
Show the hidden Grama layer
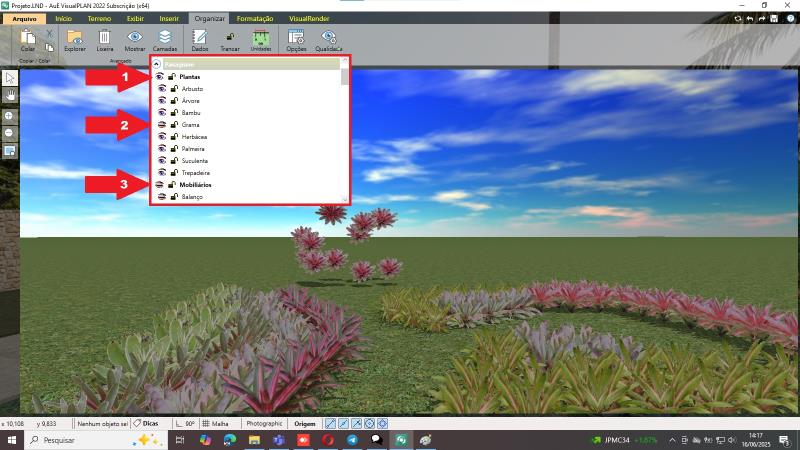(x=162, y=124)
